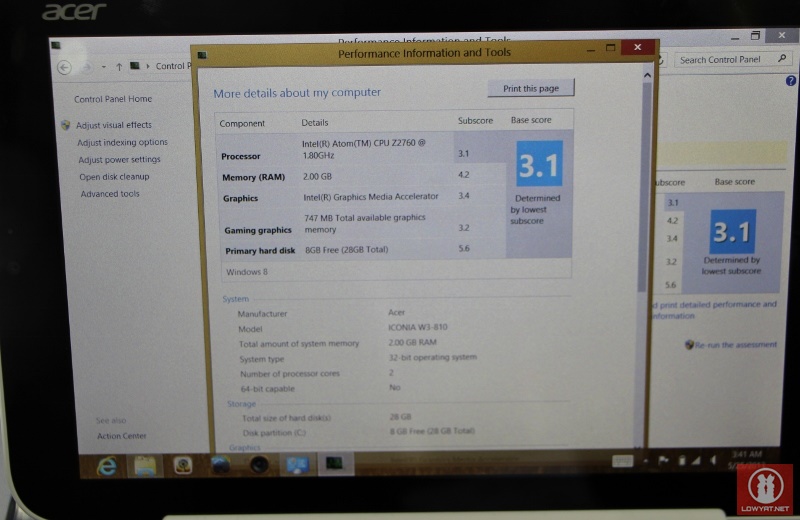Image resolution: width=800 pixels, height=520 pixels.
Task: Click the More details about my computer heading
Action: [297, 93]
